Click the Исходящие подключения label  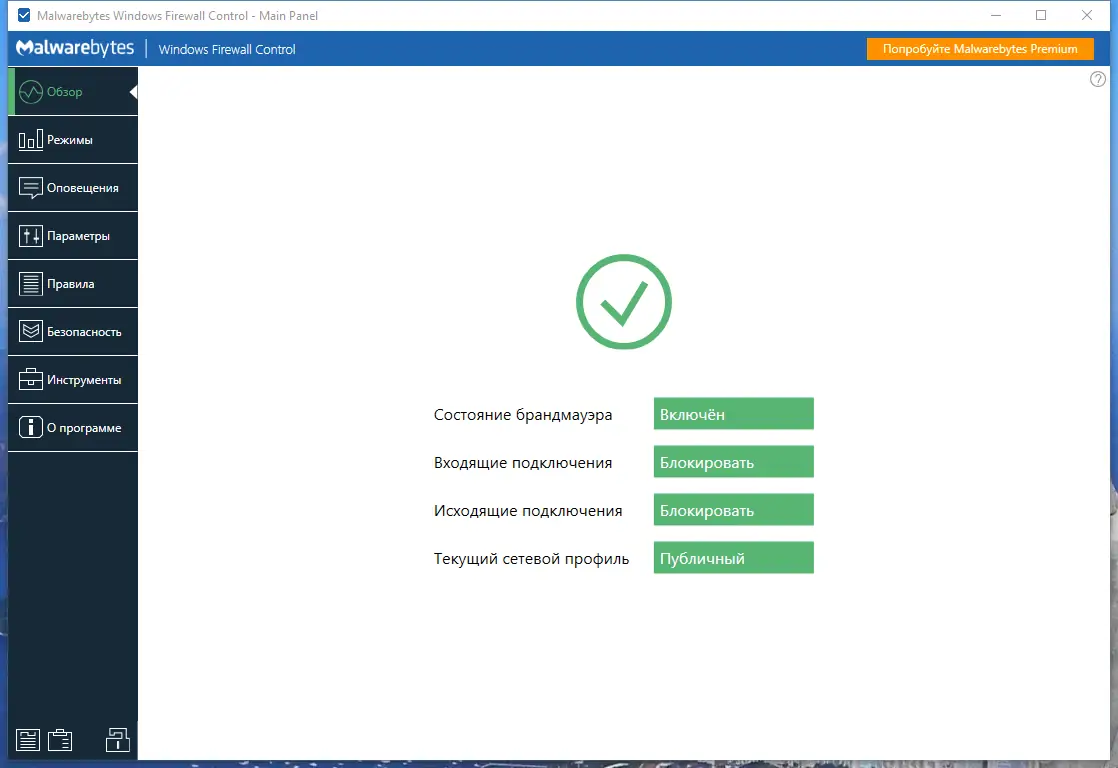click(528, 511)
